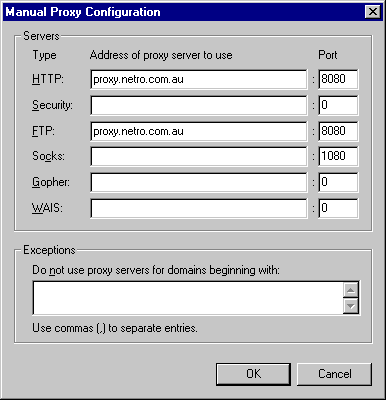Viewport: 386px width, 400px height.
Task: Click the HTTP port field showing 8080
Action: [x=338, y=79]
